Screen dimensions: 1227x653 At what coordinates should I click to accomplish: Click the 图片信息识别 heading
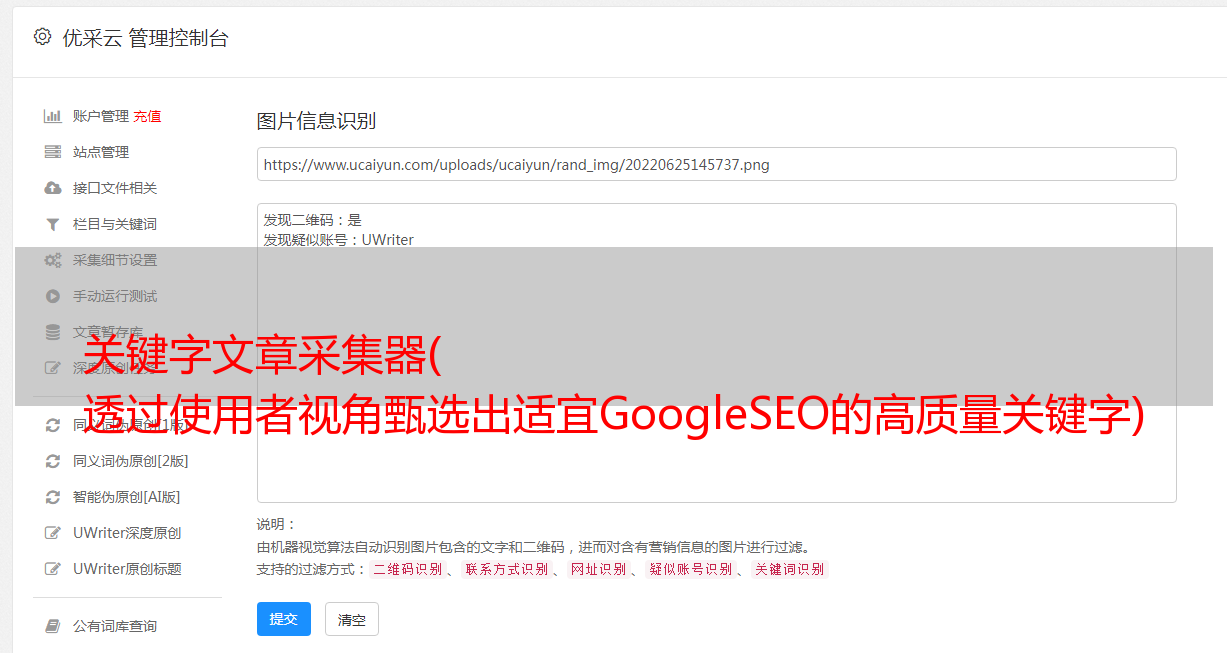316,122
